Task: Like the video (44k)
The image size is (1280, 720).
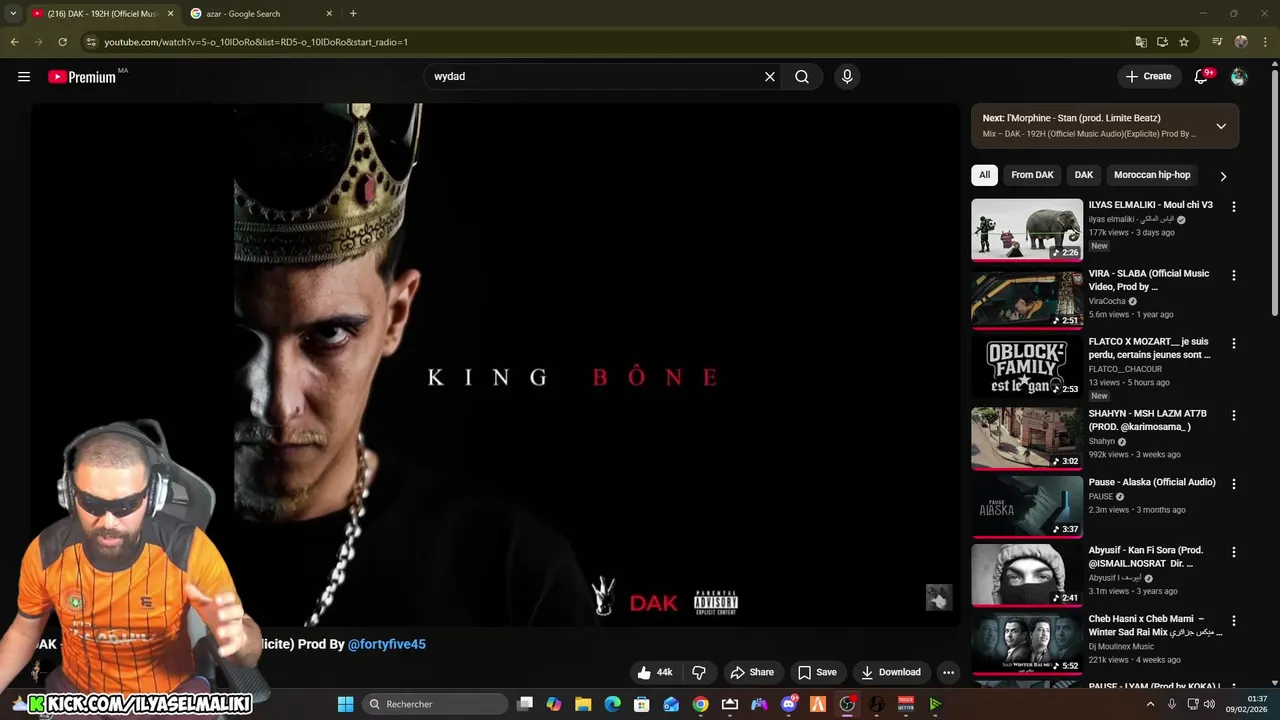Action: click(655, 672)
